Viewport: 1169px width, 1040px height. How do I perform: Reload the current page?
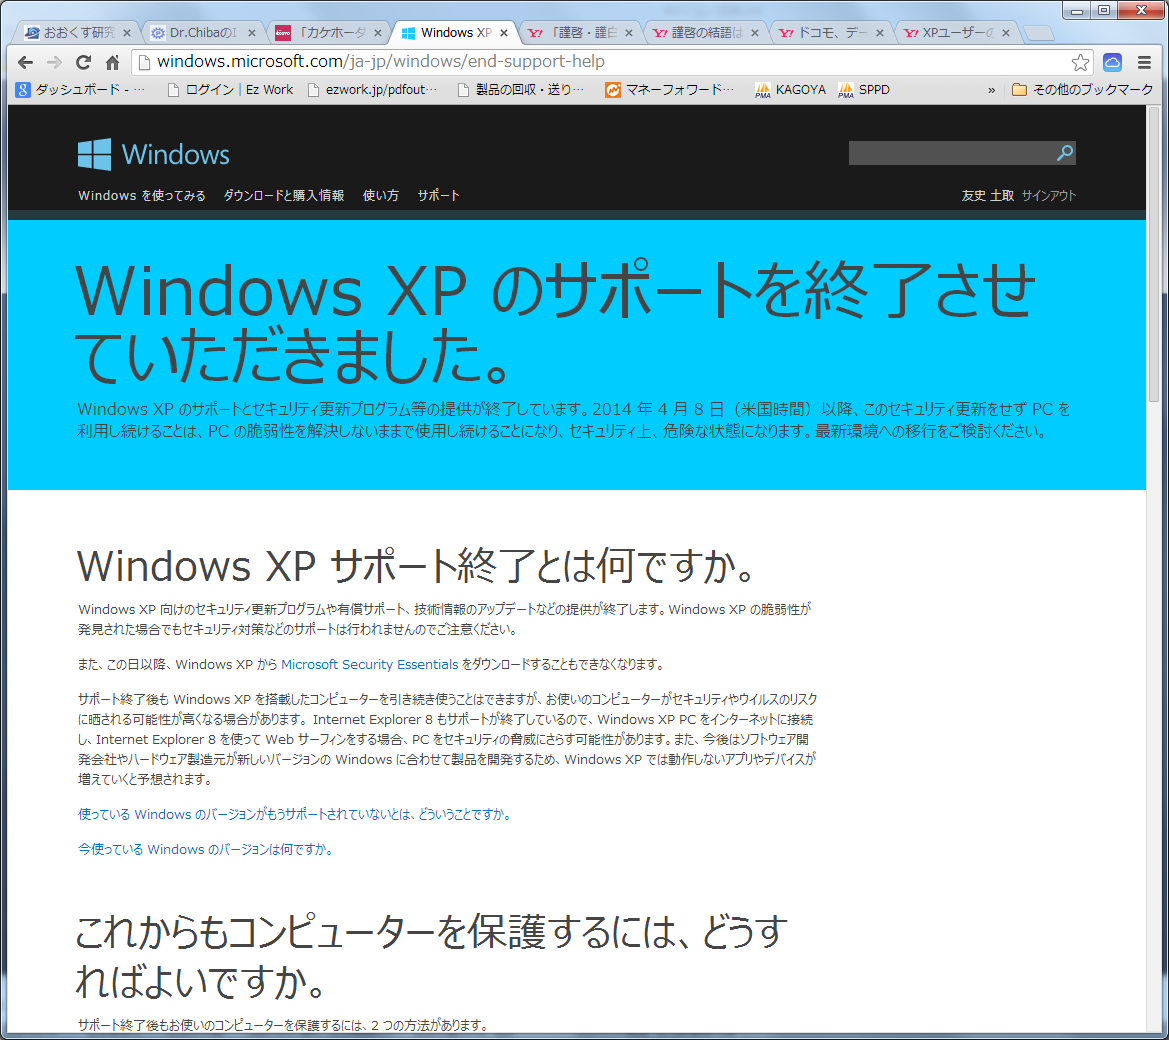click(84, 62)
